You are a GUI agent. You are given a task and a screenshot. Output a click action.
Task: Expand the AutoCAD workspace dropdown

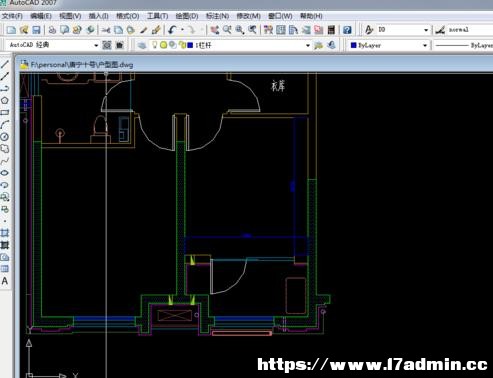[x=96, y=45]
